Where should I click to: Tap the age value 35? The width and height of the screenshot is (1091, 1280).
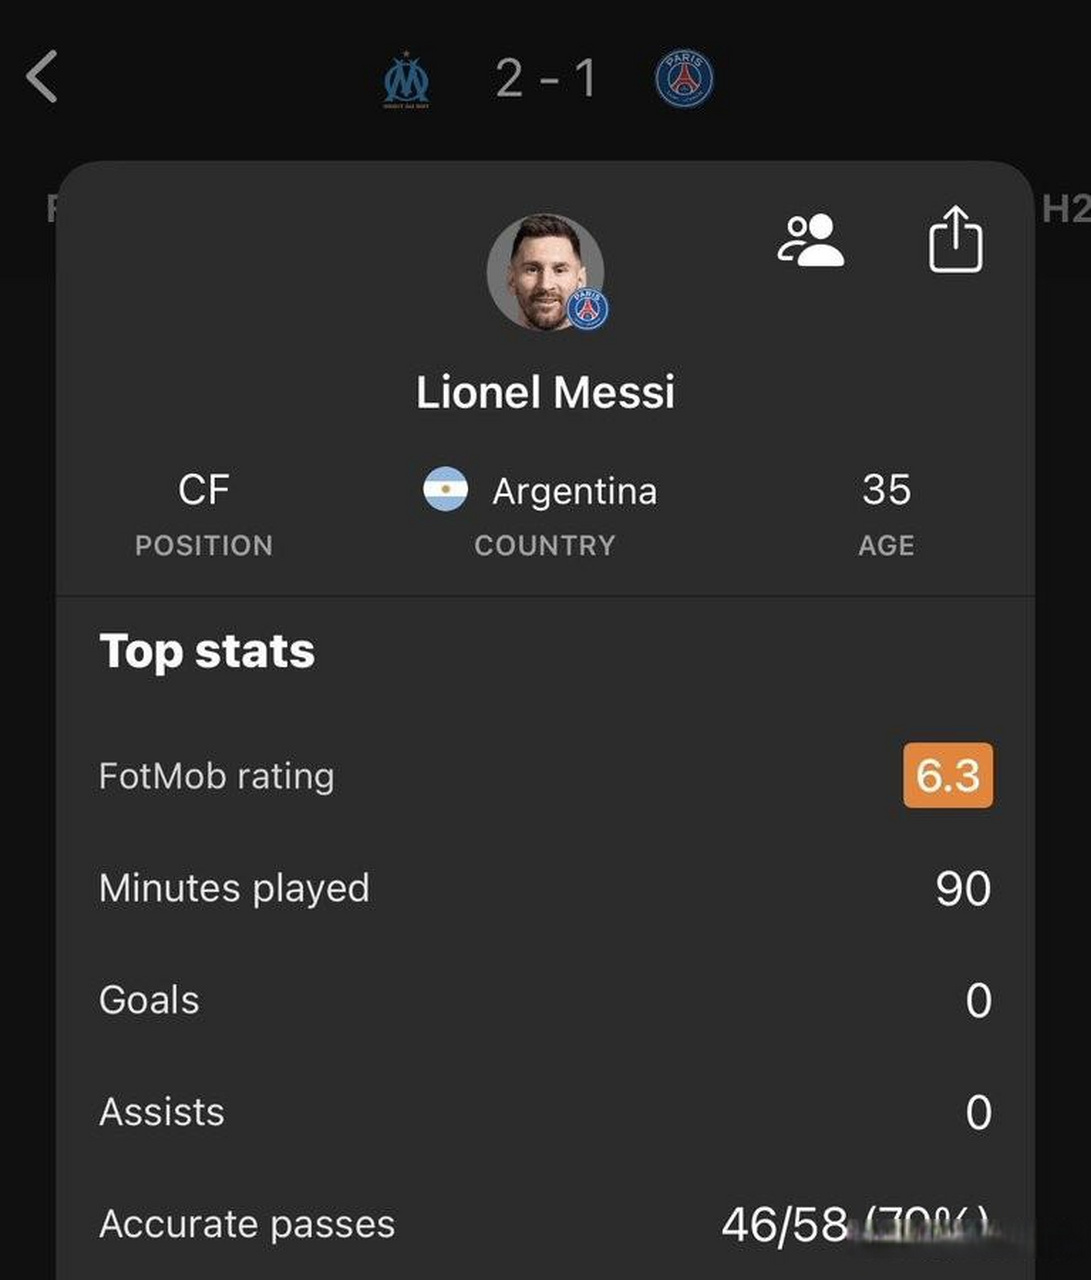click(886, 490)
